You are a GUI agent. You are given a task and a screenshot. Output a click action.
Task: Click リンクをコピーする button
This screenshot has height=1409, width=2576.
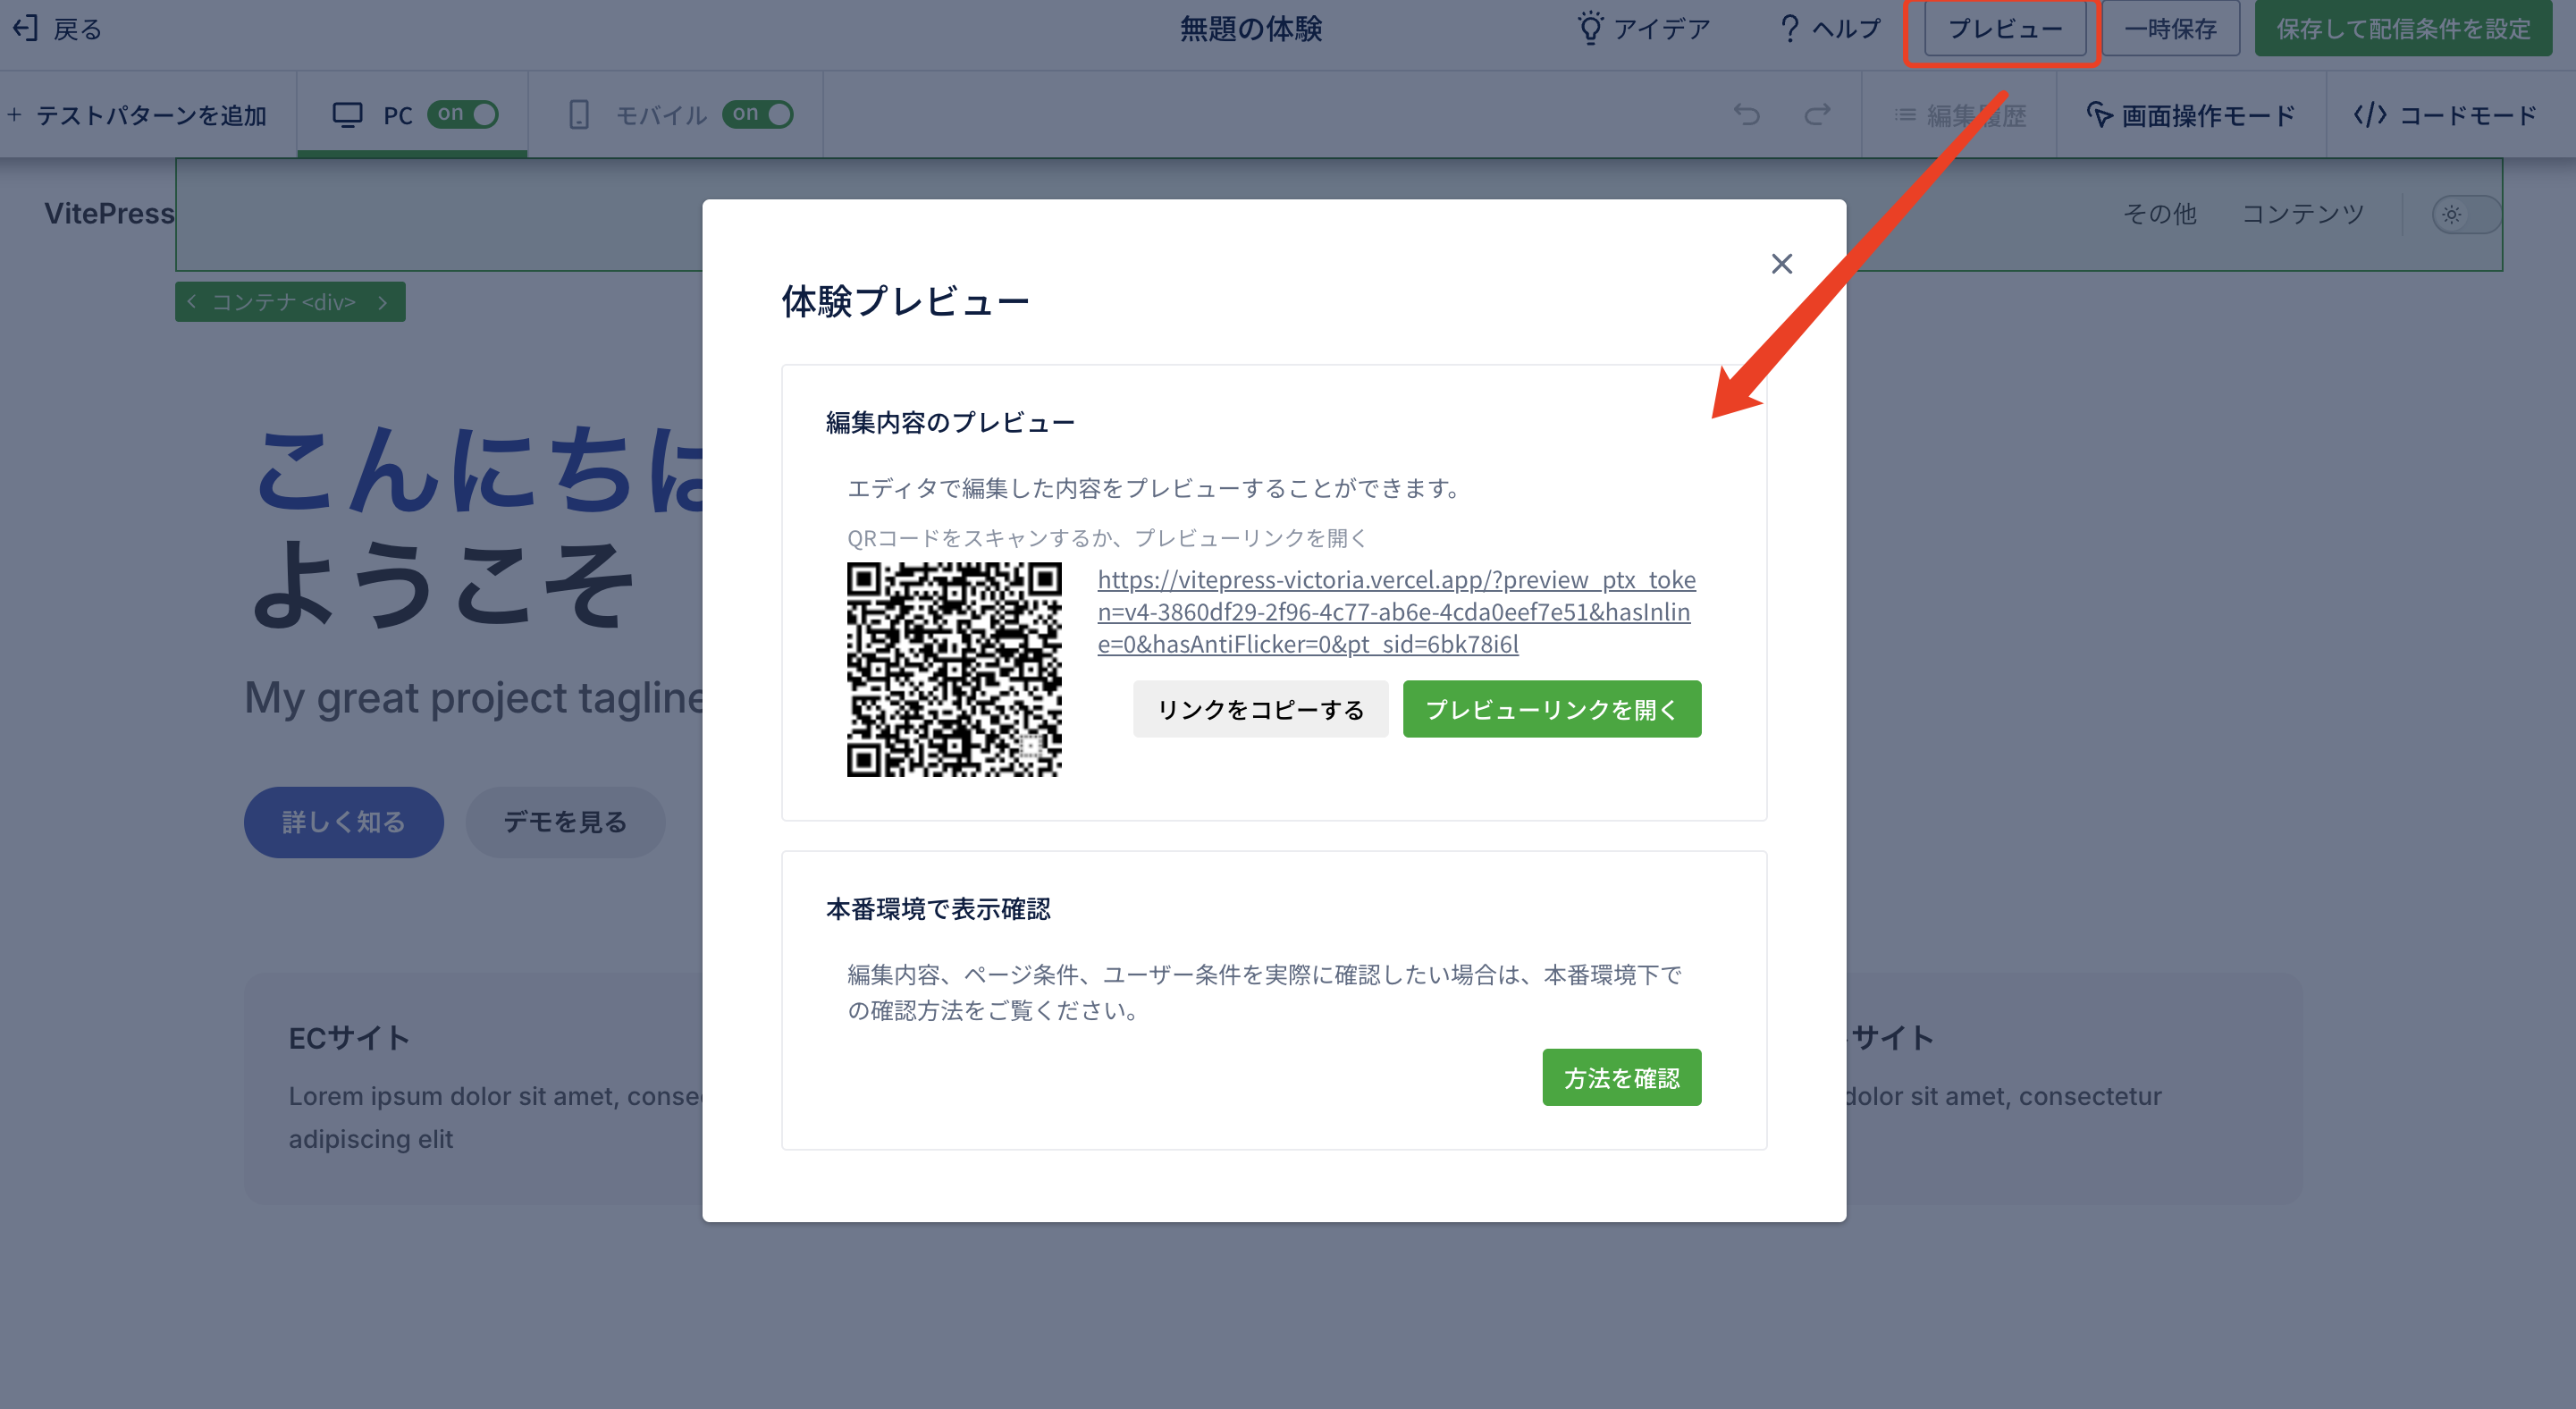click(1260, 709)
